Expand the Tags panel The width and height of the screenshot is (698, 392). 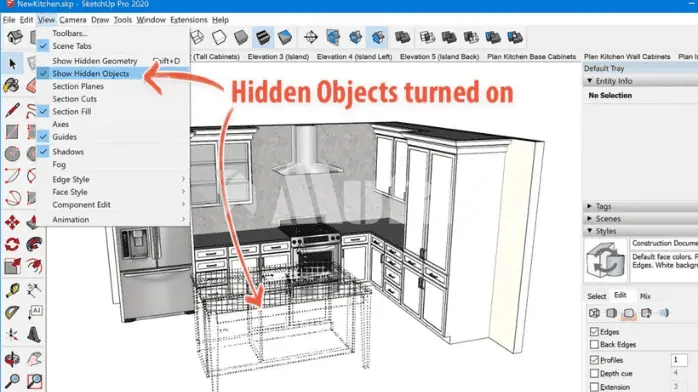[589, 206]
